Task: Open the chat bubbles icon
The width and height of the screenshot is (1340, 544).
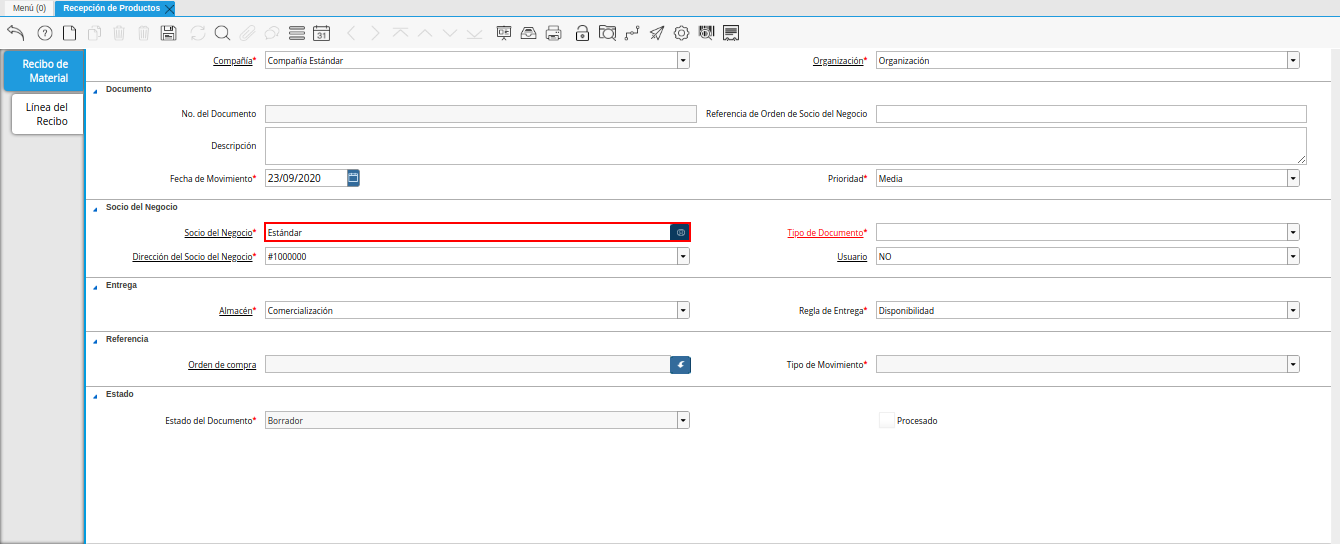Action: pyautogui.click(x=271, y=33)
